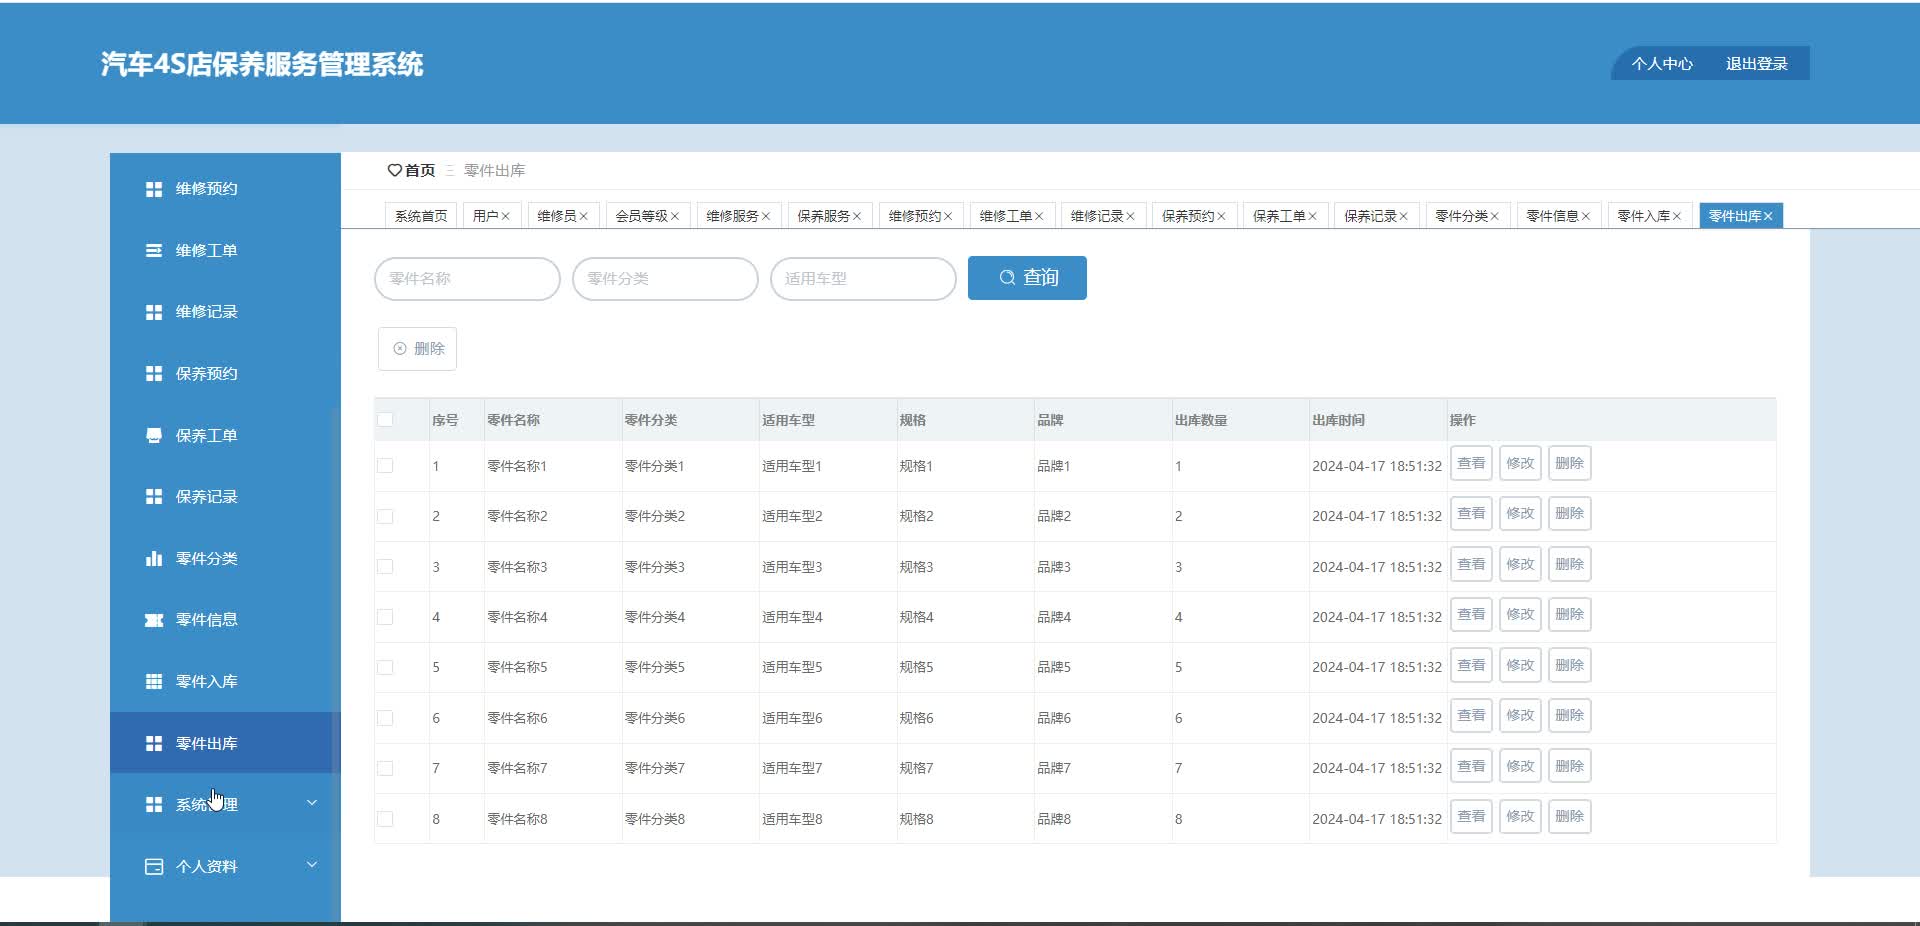Click 修改 for 零件名称5 row

1520,665
